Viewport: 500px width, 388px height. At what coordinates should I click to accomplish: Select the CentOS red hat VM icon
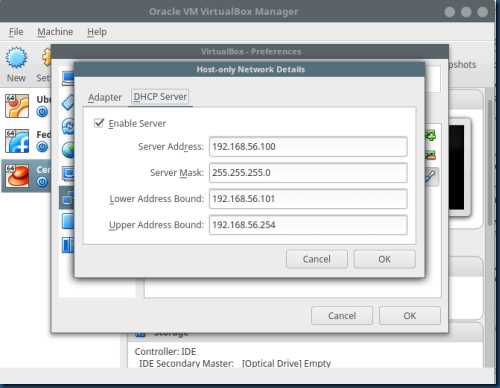[17, 176]
